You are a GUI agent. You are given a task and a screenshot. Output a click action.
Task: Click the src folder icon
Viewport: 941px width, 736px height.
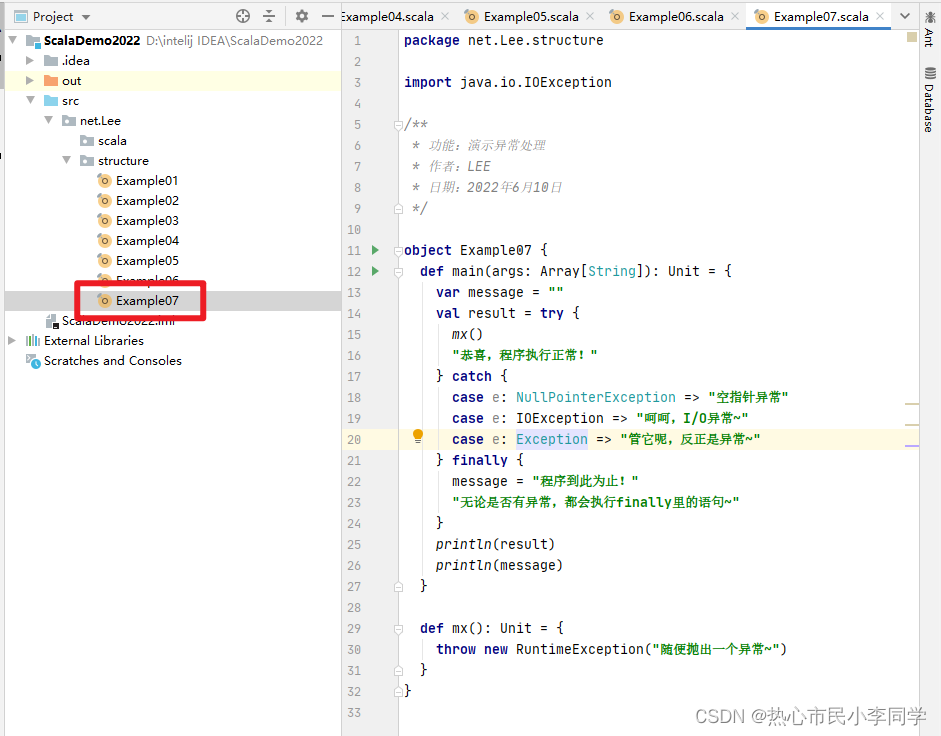[51, 100]
